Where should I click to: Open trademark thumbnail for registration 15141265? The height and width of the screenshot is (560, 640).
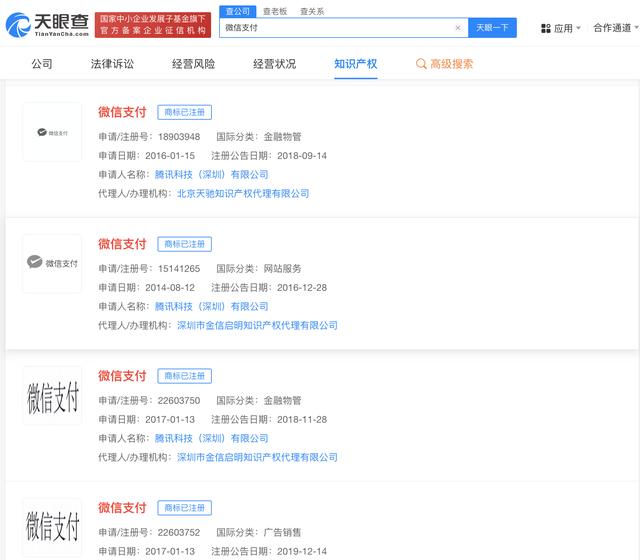52,263
